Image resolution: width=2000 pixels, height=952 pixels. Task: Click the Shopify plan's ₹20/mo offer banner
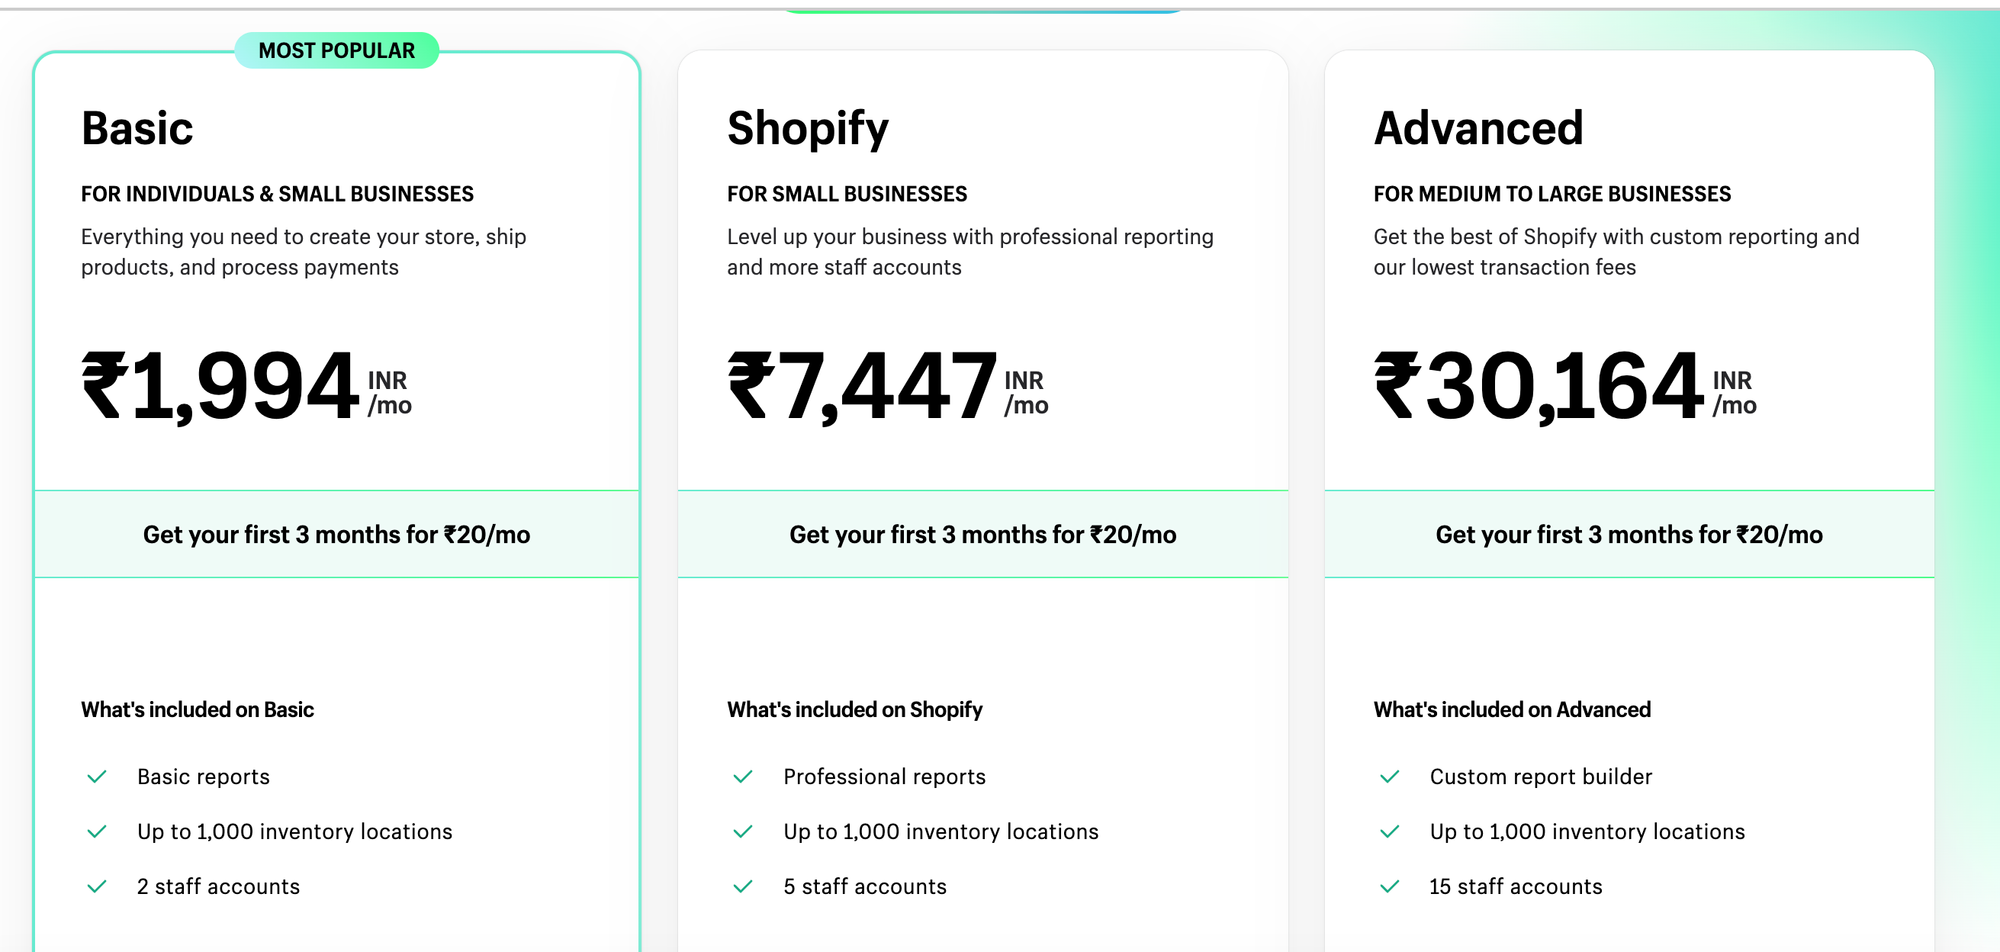(984, 535)
